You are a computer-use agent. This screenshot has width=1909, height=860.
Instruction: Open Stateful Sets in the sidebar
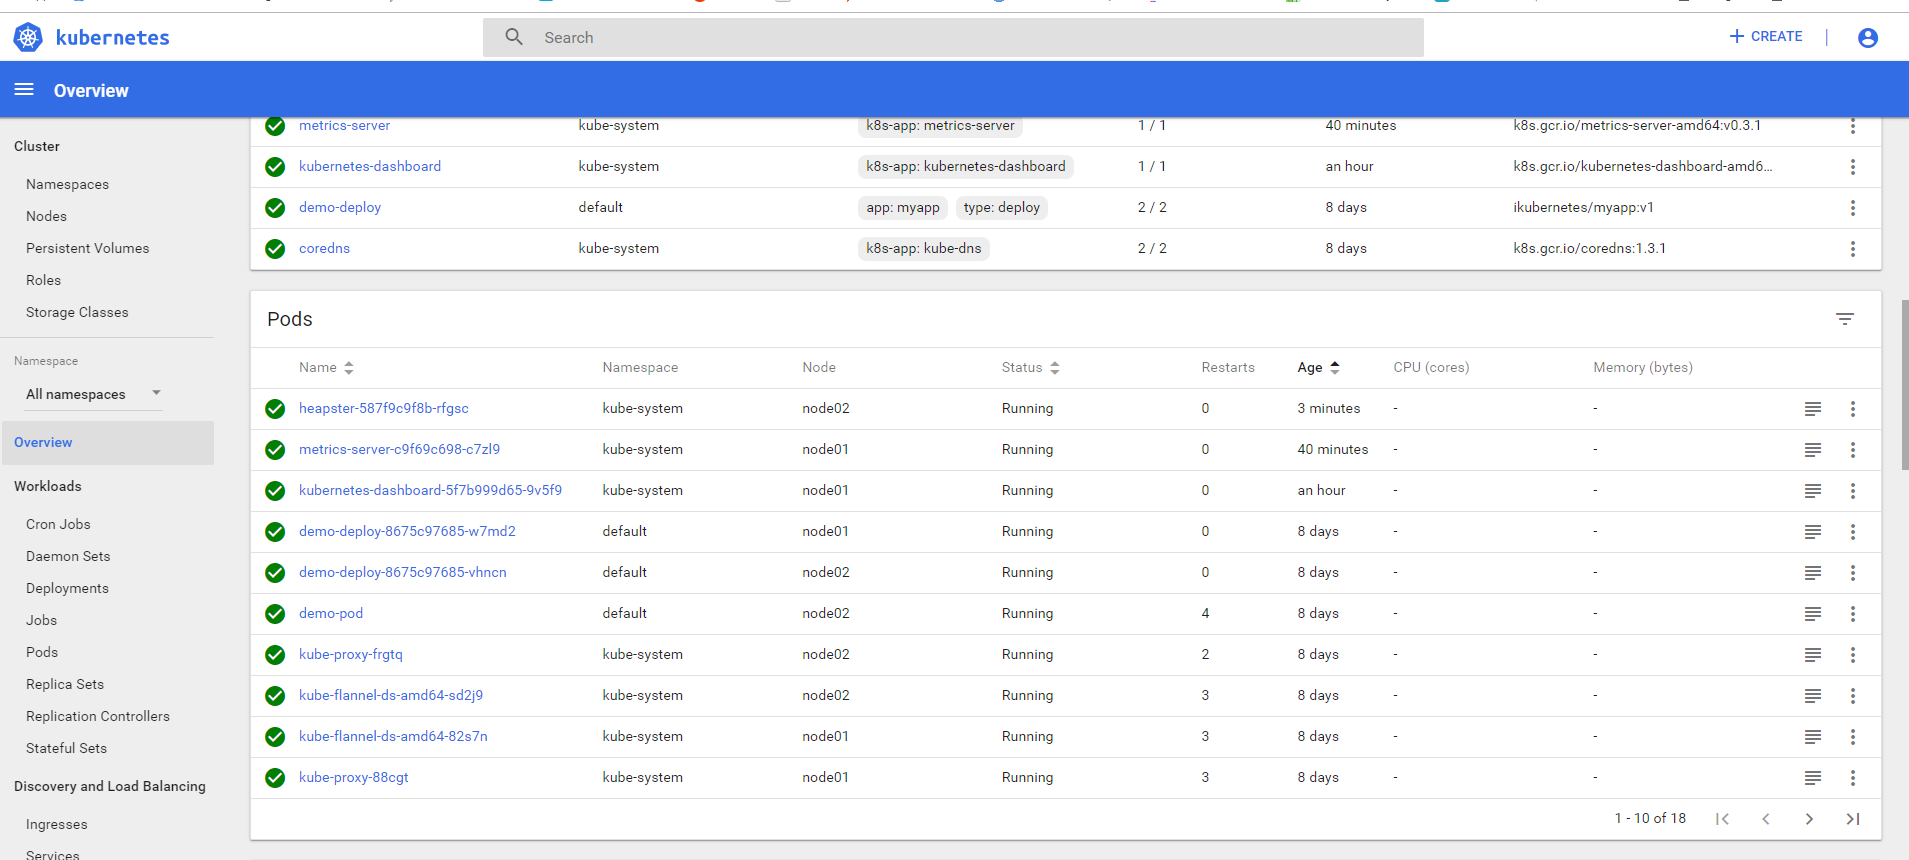(66, 749)
